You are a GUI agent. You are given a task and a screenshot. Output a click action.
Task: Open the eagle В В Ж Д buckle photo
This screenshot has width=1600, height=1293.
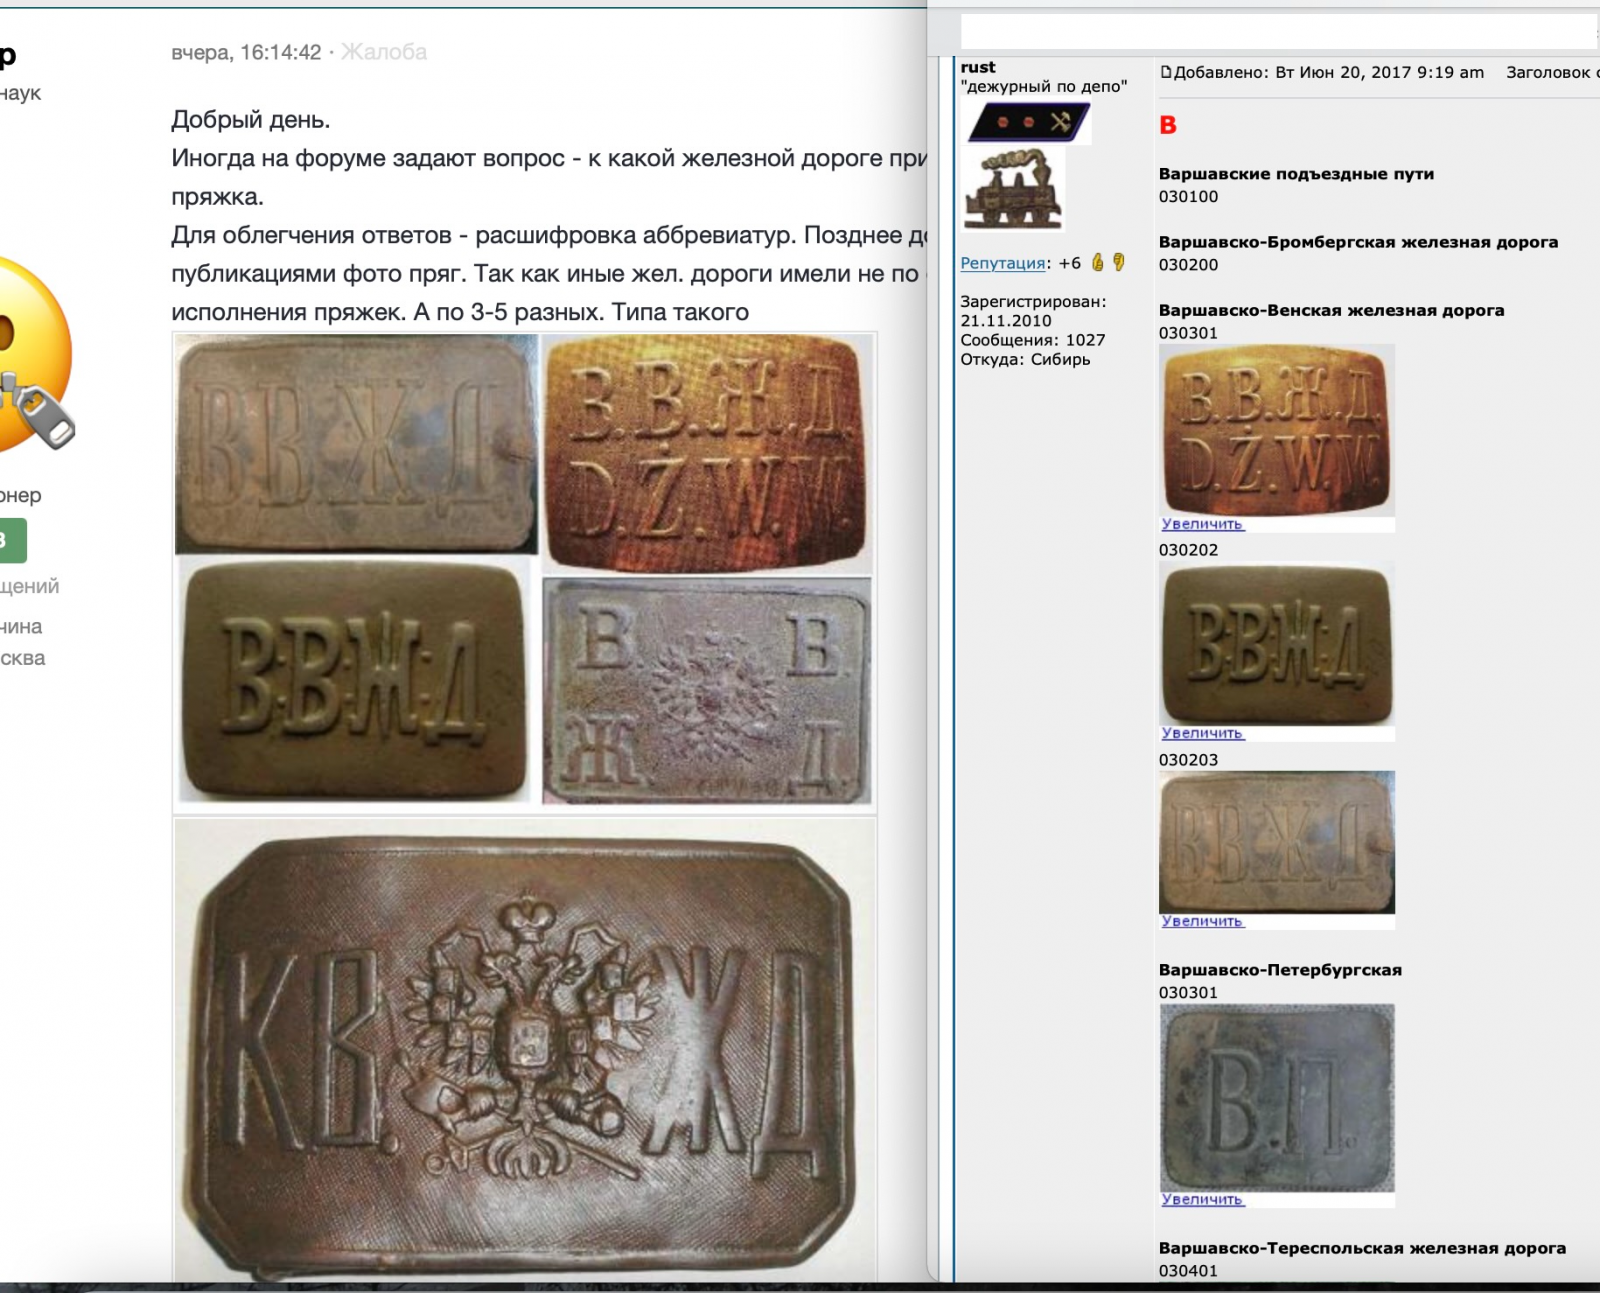pyautogui.click(x=707, y=691)
